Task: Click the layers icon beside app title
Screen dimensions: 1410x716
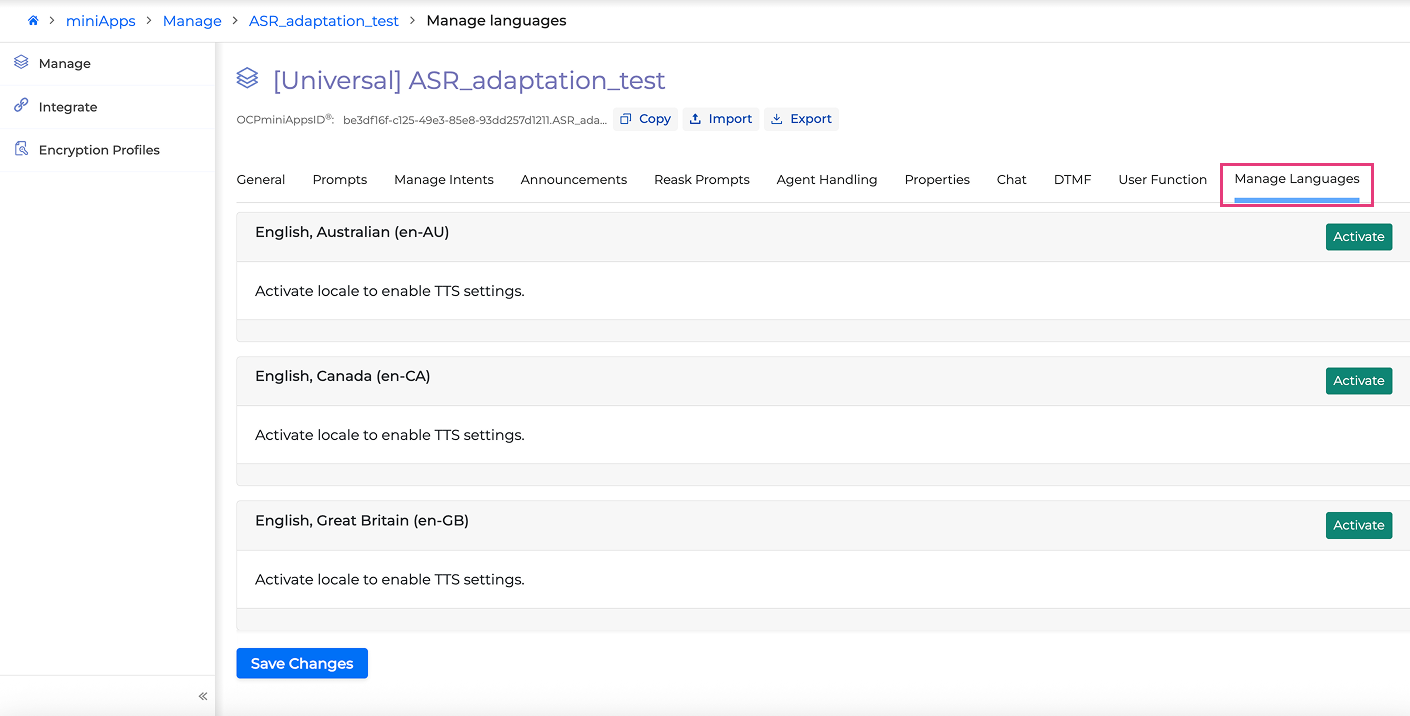Action: click(247, 78)
